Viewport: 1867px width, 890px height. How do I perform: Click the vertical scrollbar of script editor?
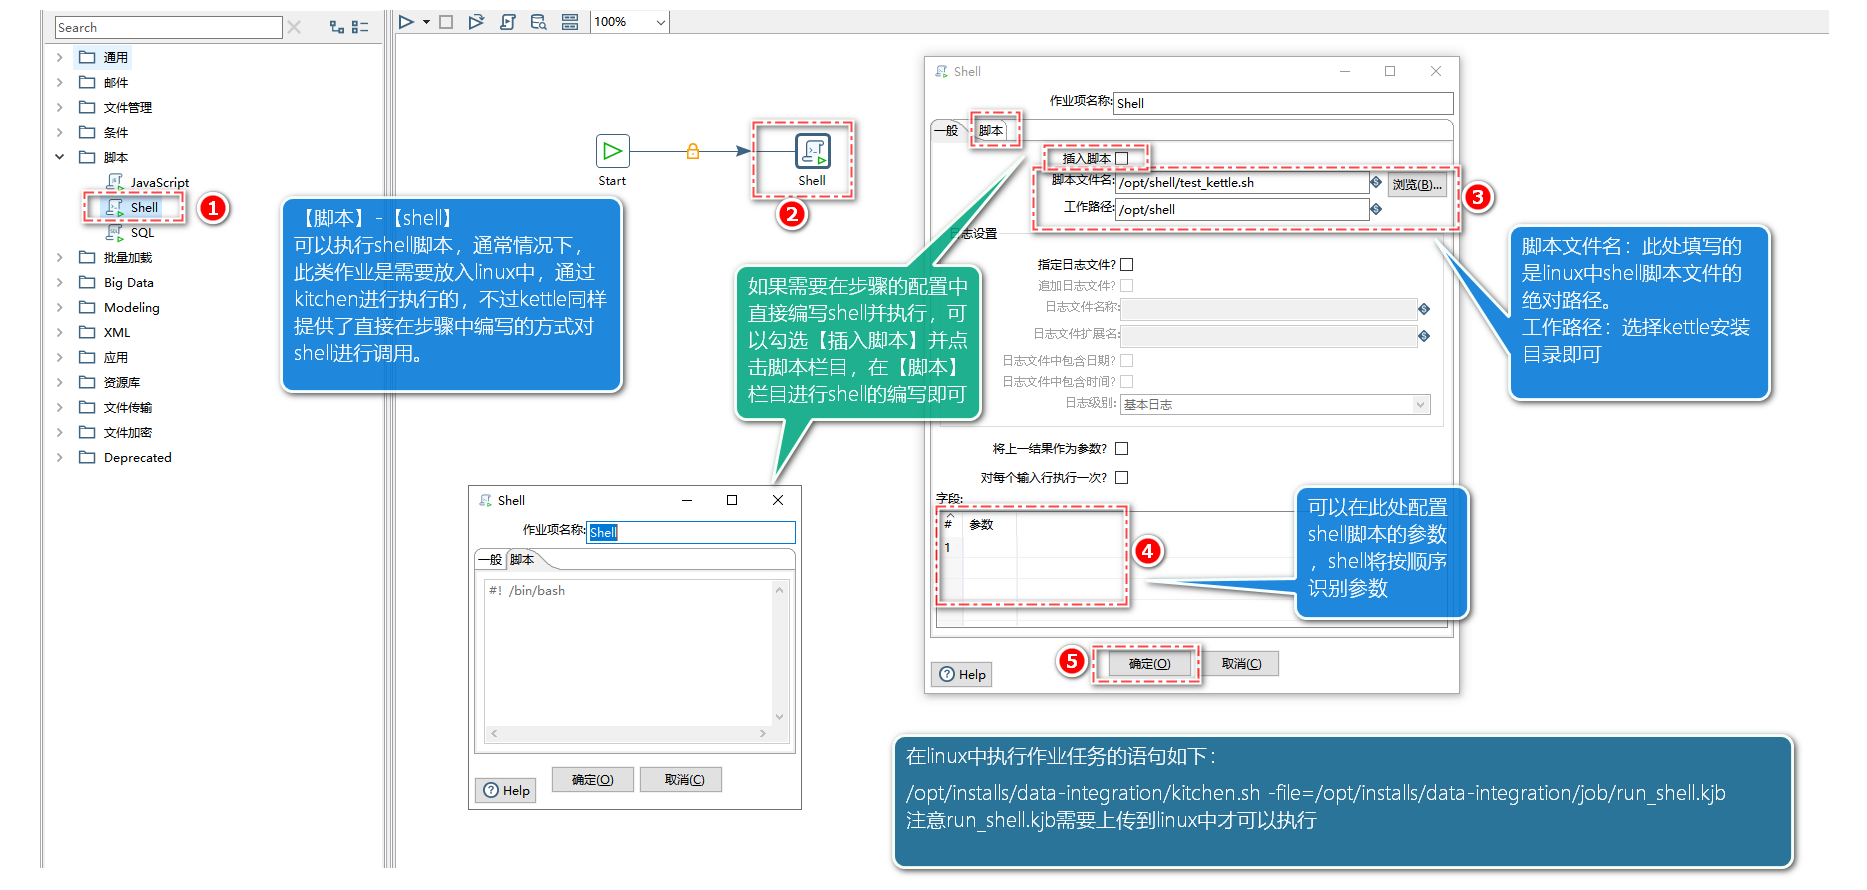point(779,653)
